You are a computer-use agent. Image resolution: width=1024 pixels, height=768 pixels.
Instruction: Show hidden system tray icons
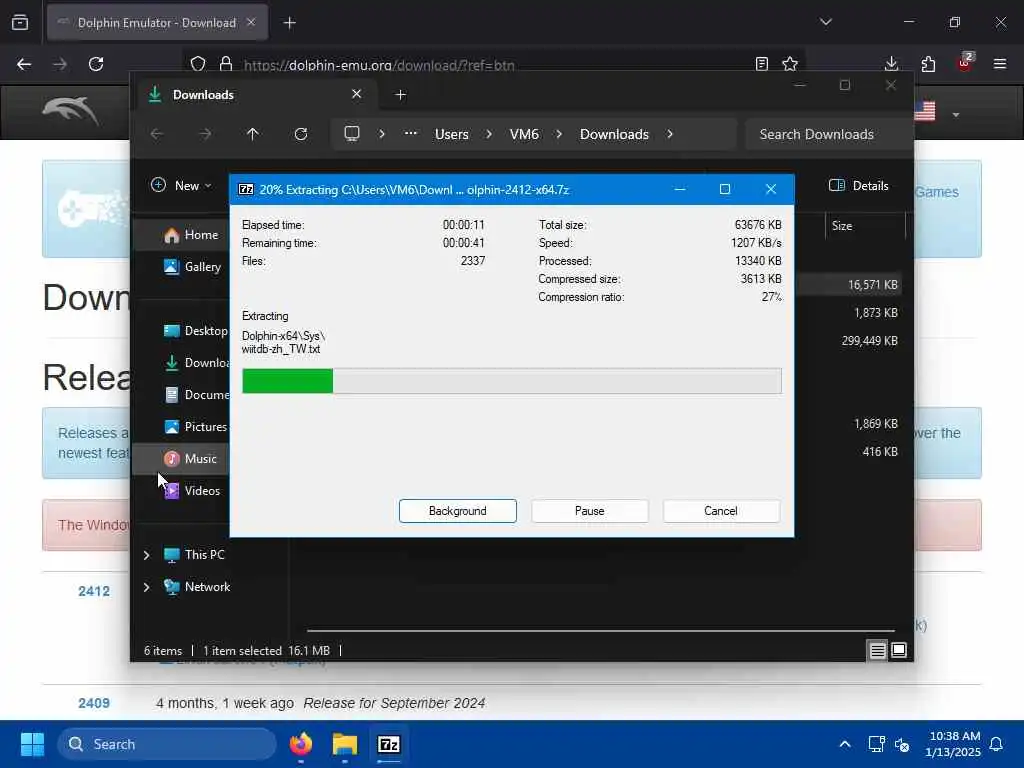pyautogui.click(x=844, y=744)
